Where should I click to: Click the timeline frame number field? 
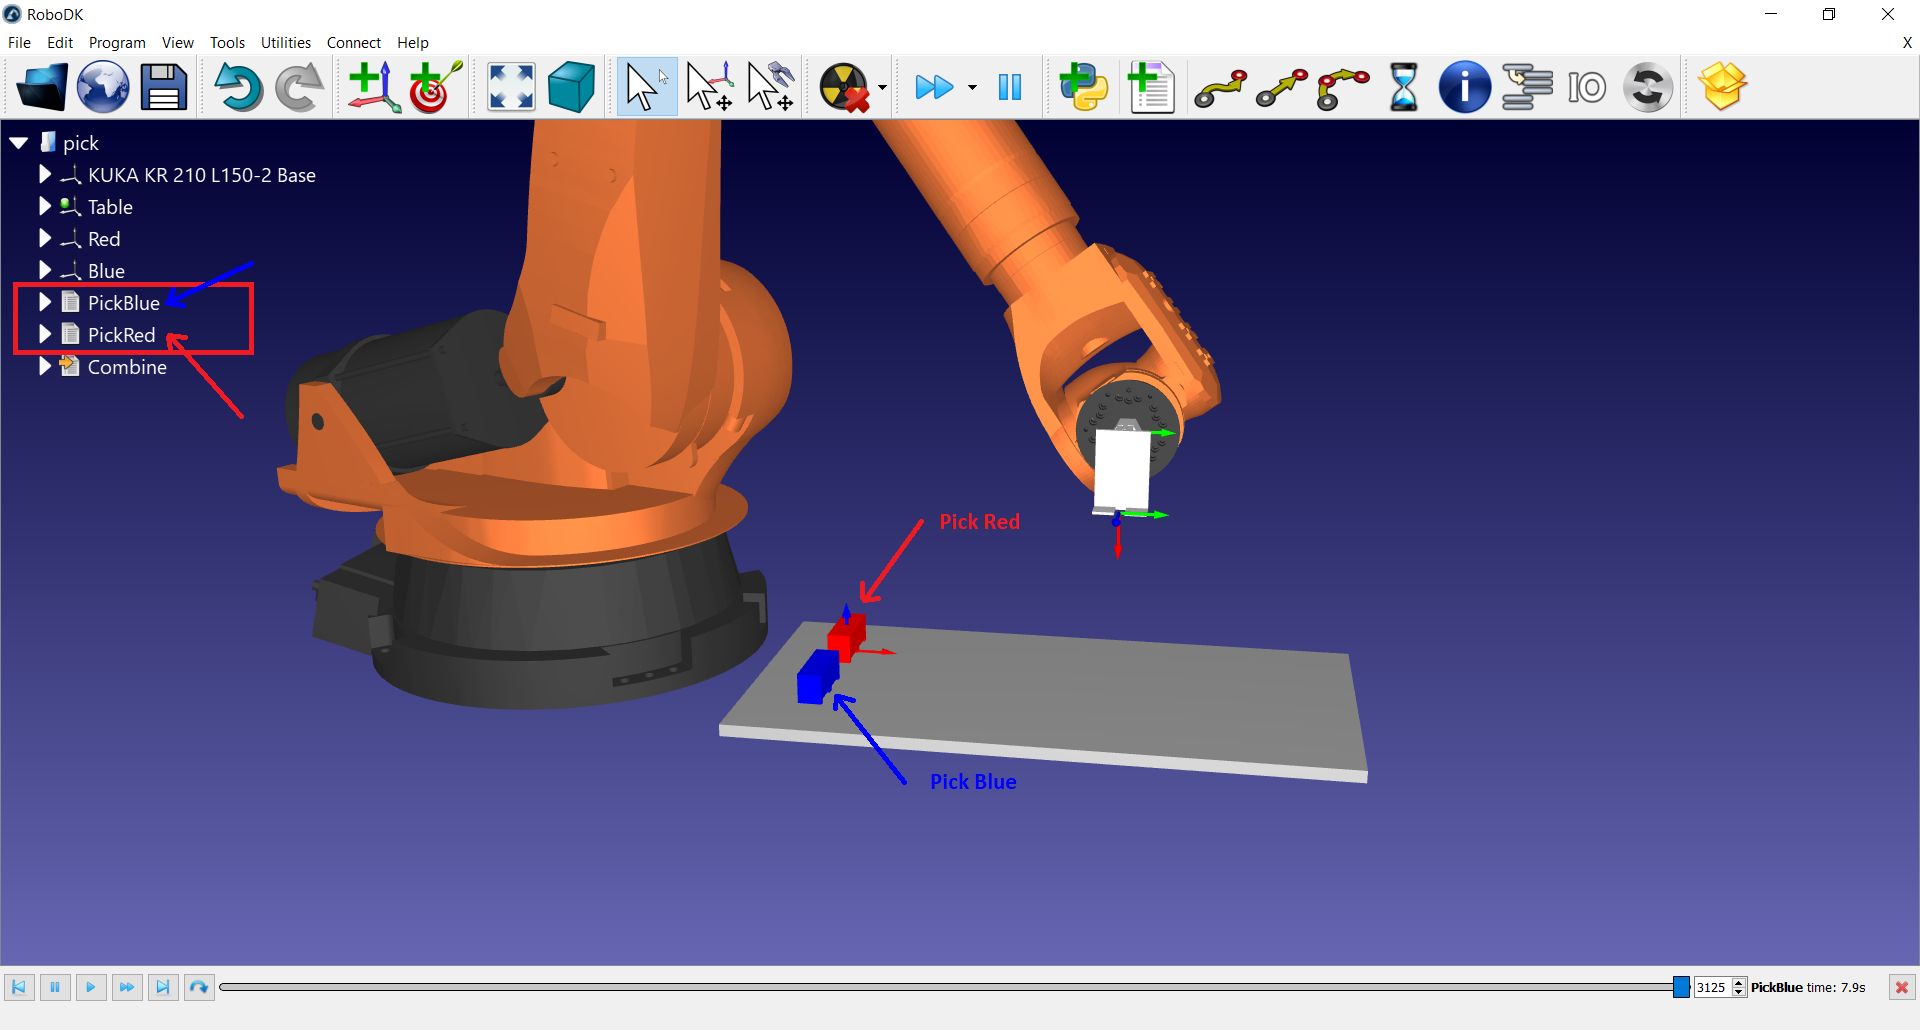[x=1712, y=987]
